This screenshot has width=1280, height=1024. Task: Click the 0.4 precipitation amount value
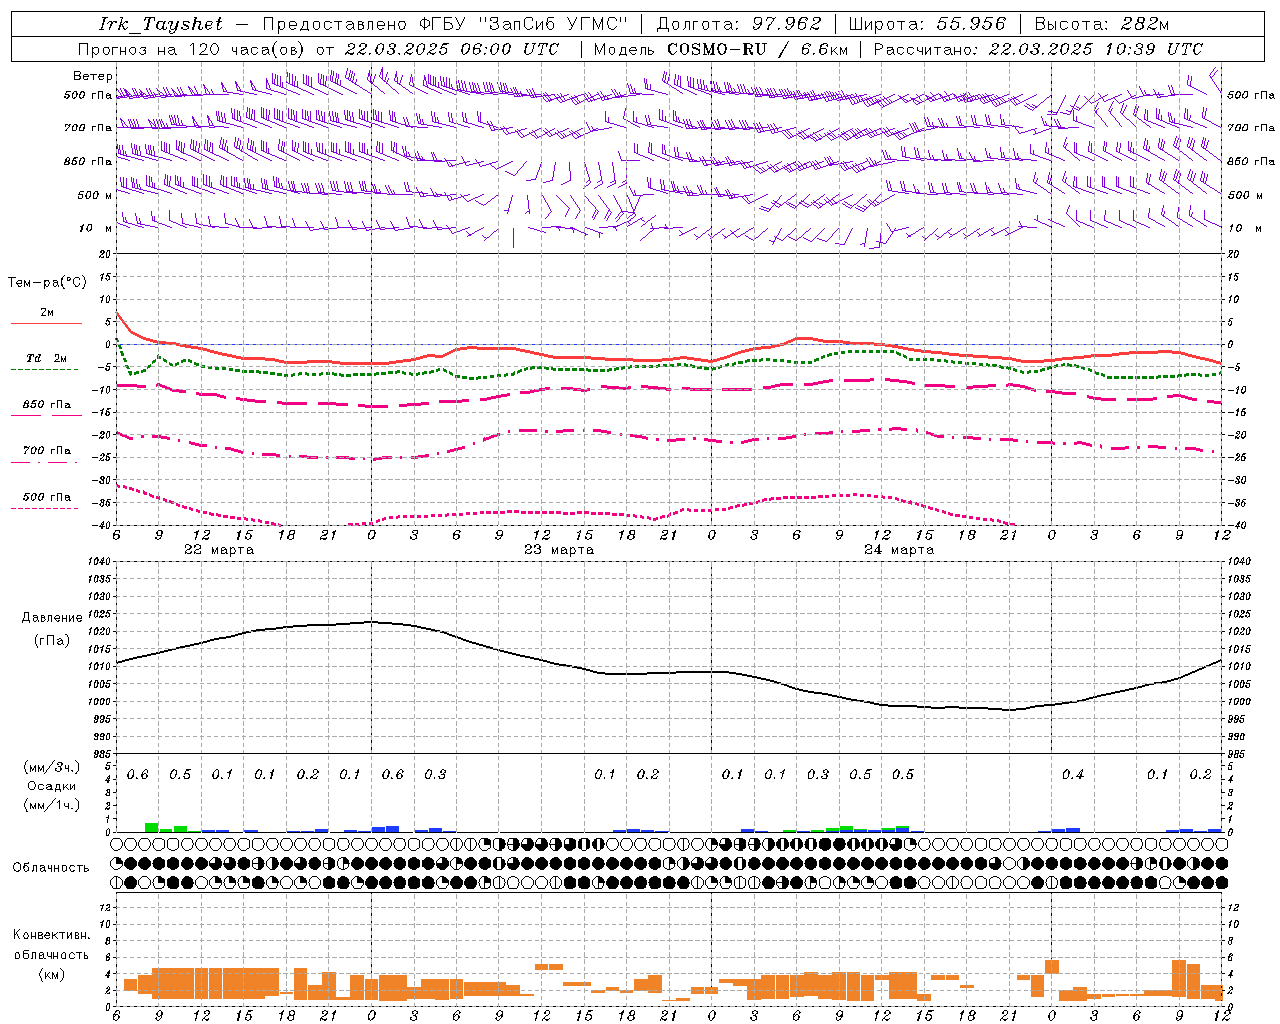click(x=1073, y=775)
